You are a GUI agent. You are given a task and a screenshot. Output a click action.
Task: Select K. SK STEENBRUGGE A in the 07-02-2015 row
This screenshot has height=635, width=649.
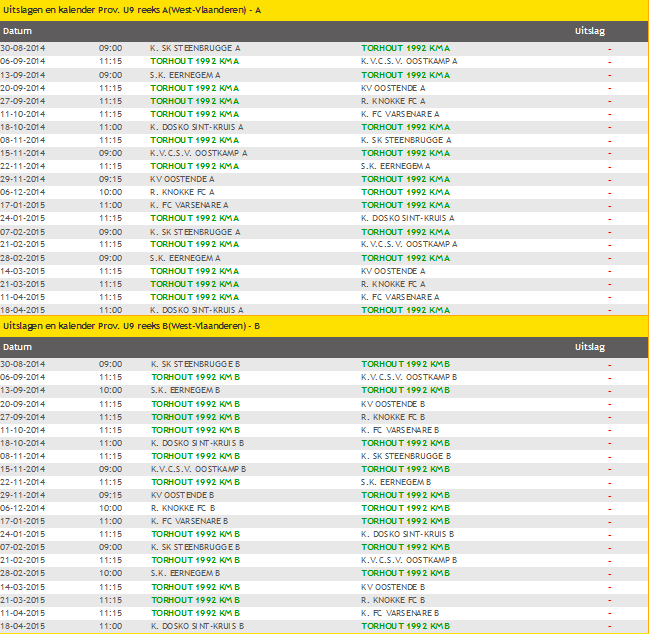195,232
